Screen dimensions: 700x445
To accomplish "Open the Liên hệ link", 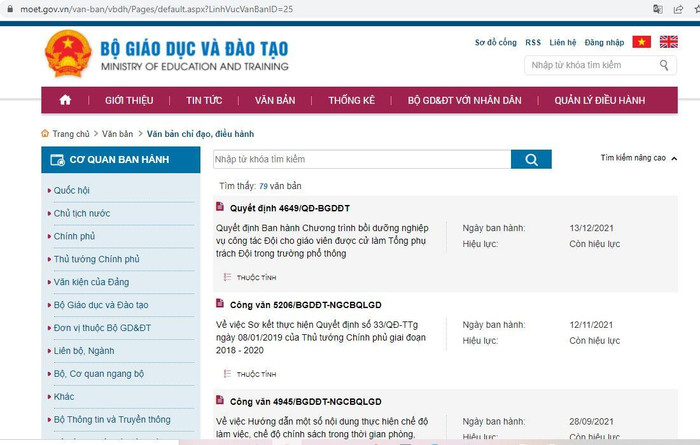I will click(x=562, y=42).
